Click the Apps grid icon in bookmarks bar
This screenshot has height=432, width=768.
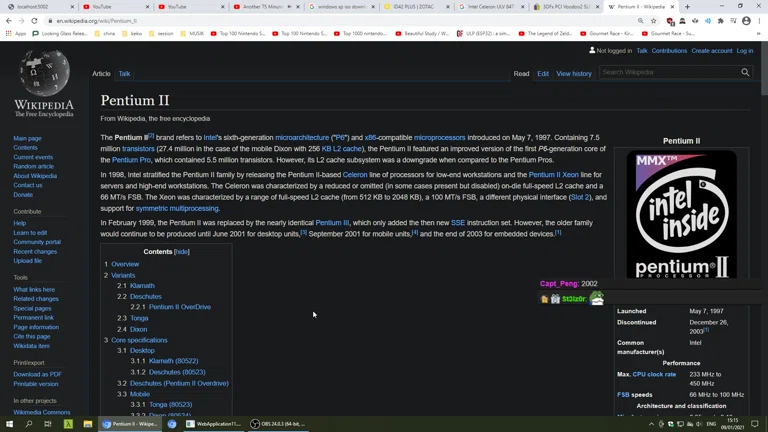click(x=8, y=34)
